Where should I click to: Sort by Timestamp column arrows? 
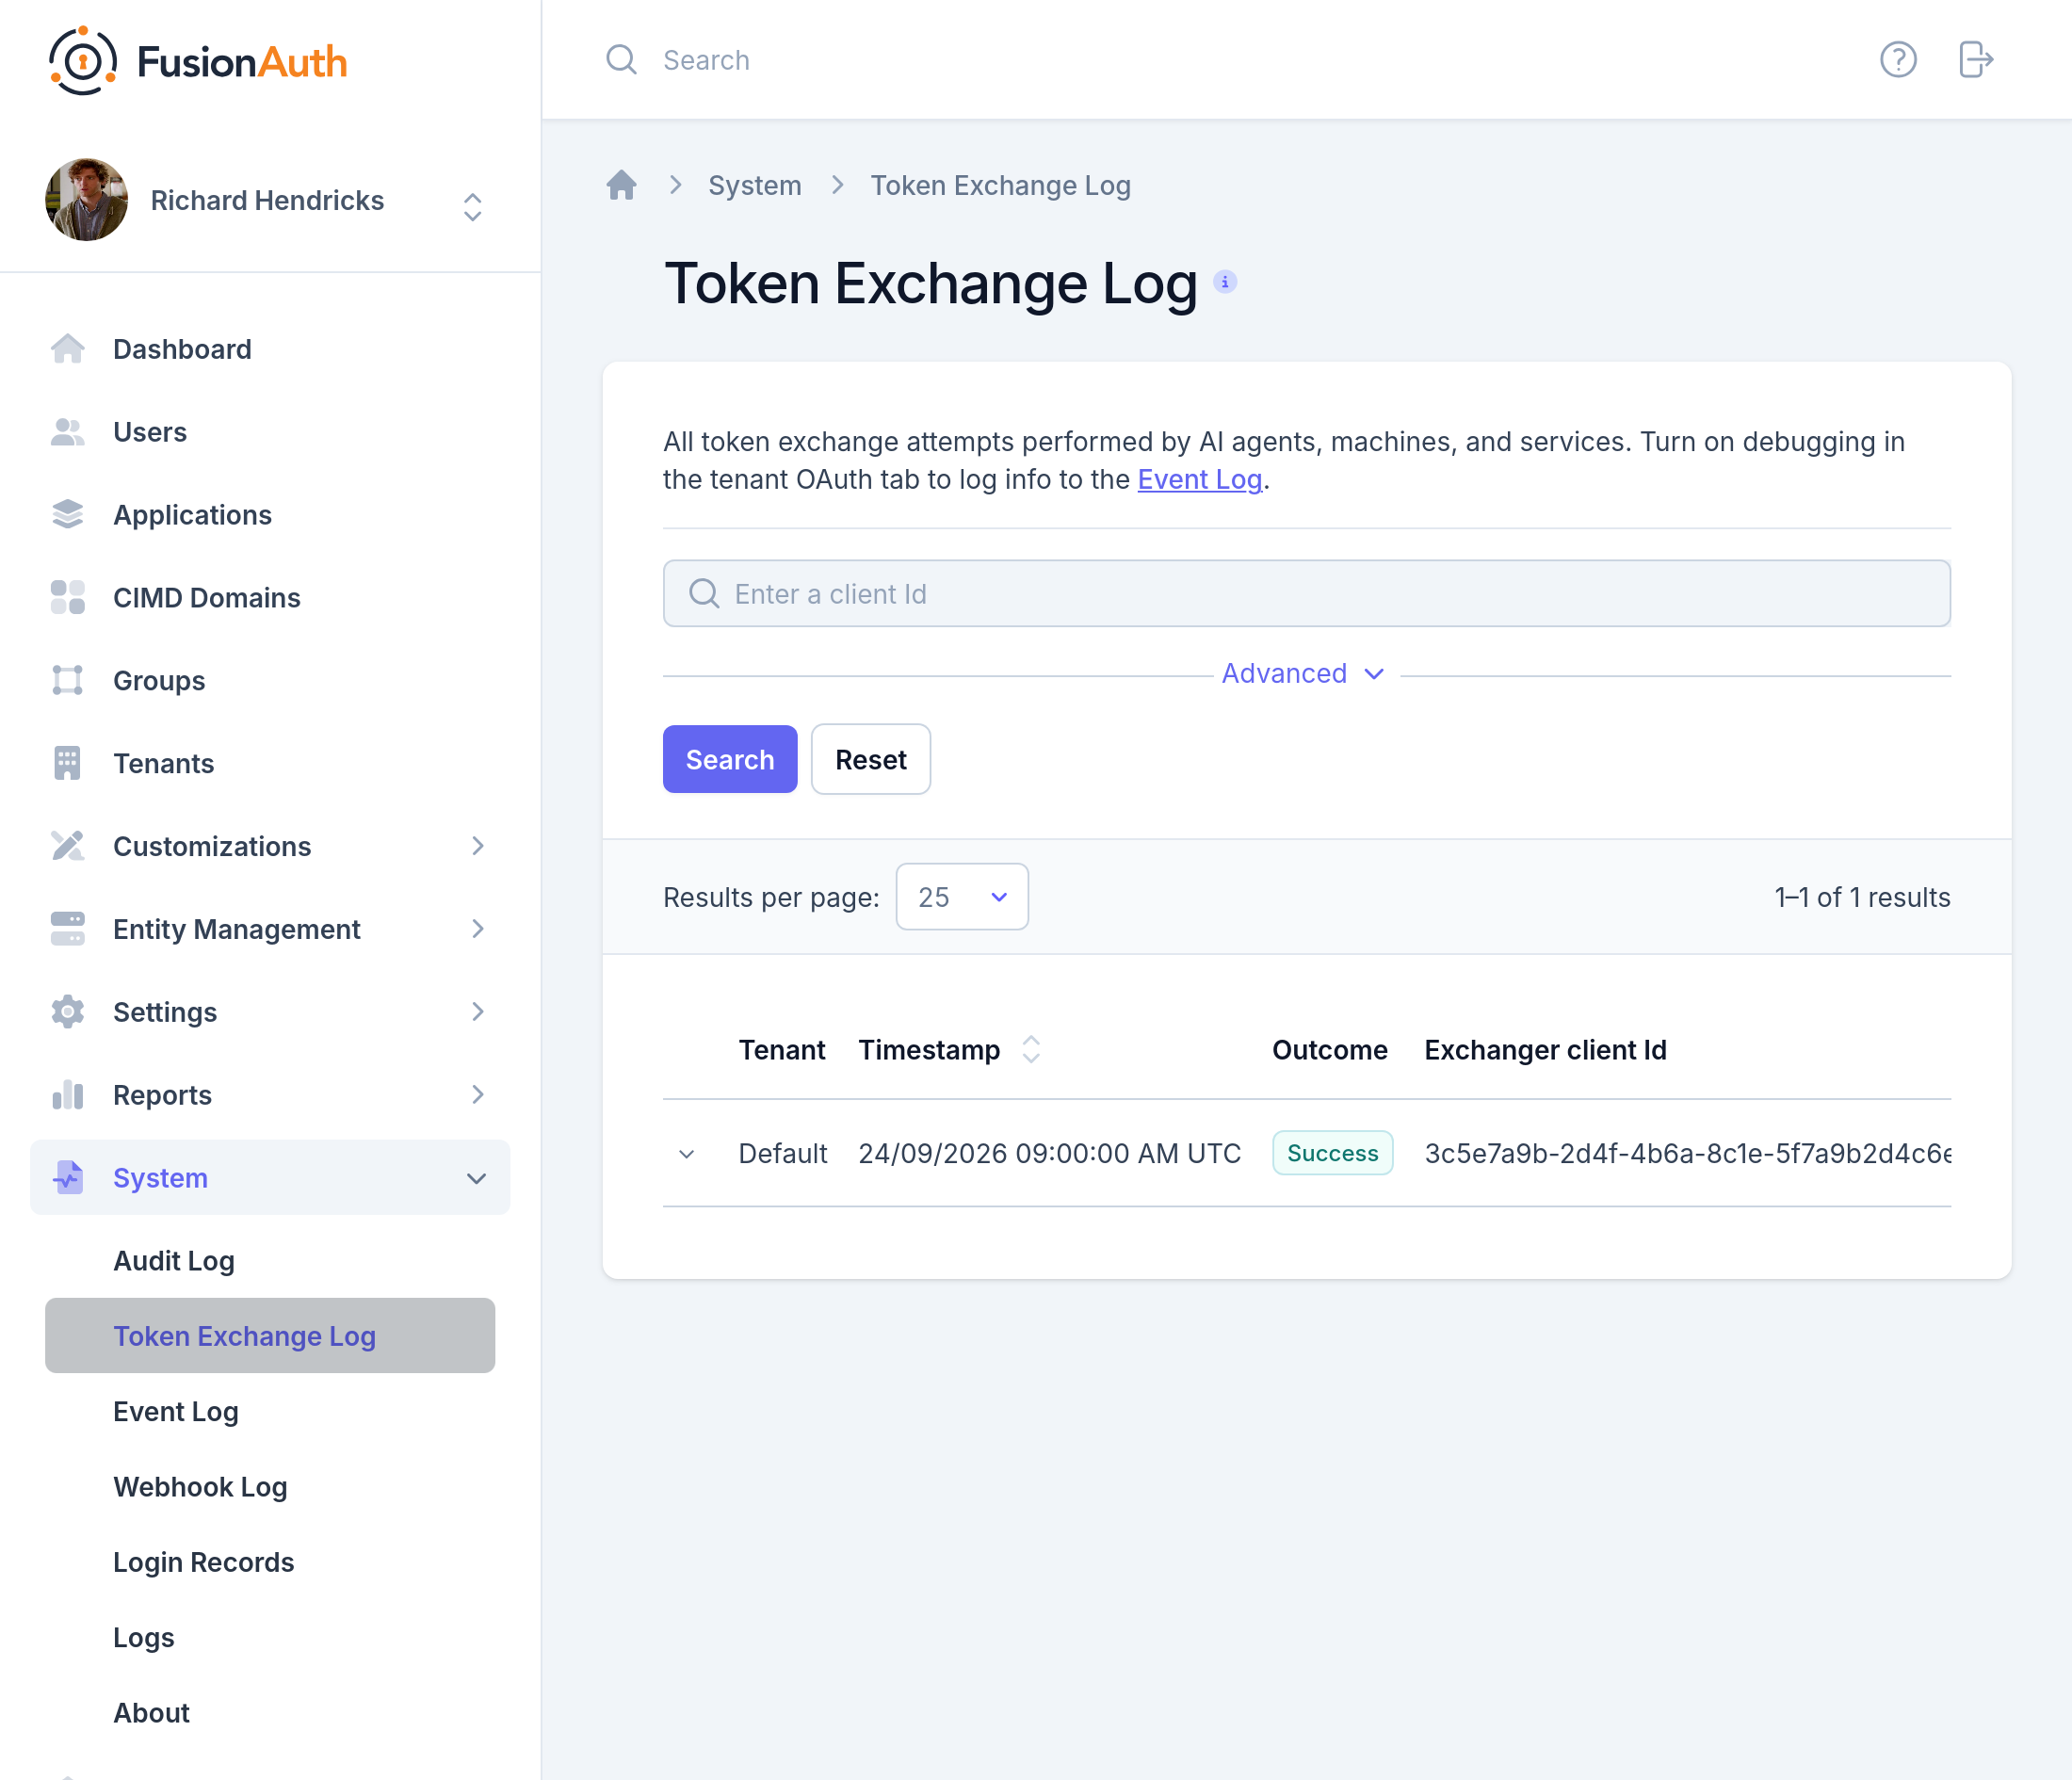pyautogui.click(x=1031, y=1050)
